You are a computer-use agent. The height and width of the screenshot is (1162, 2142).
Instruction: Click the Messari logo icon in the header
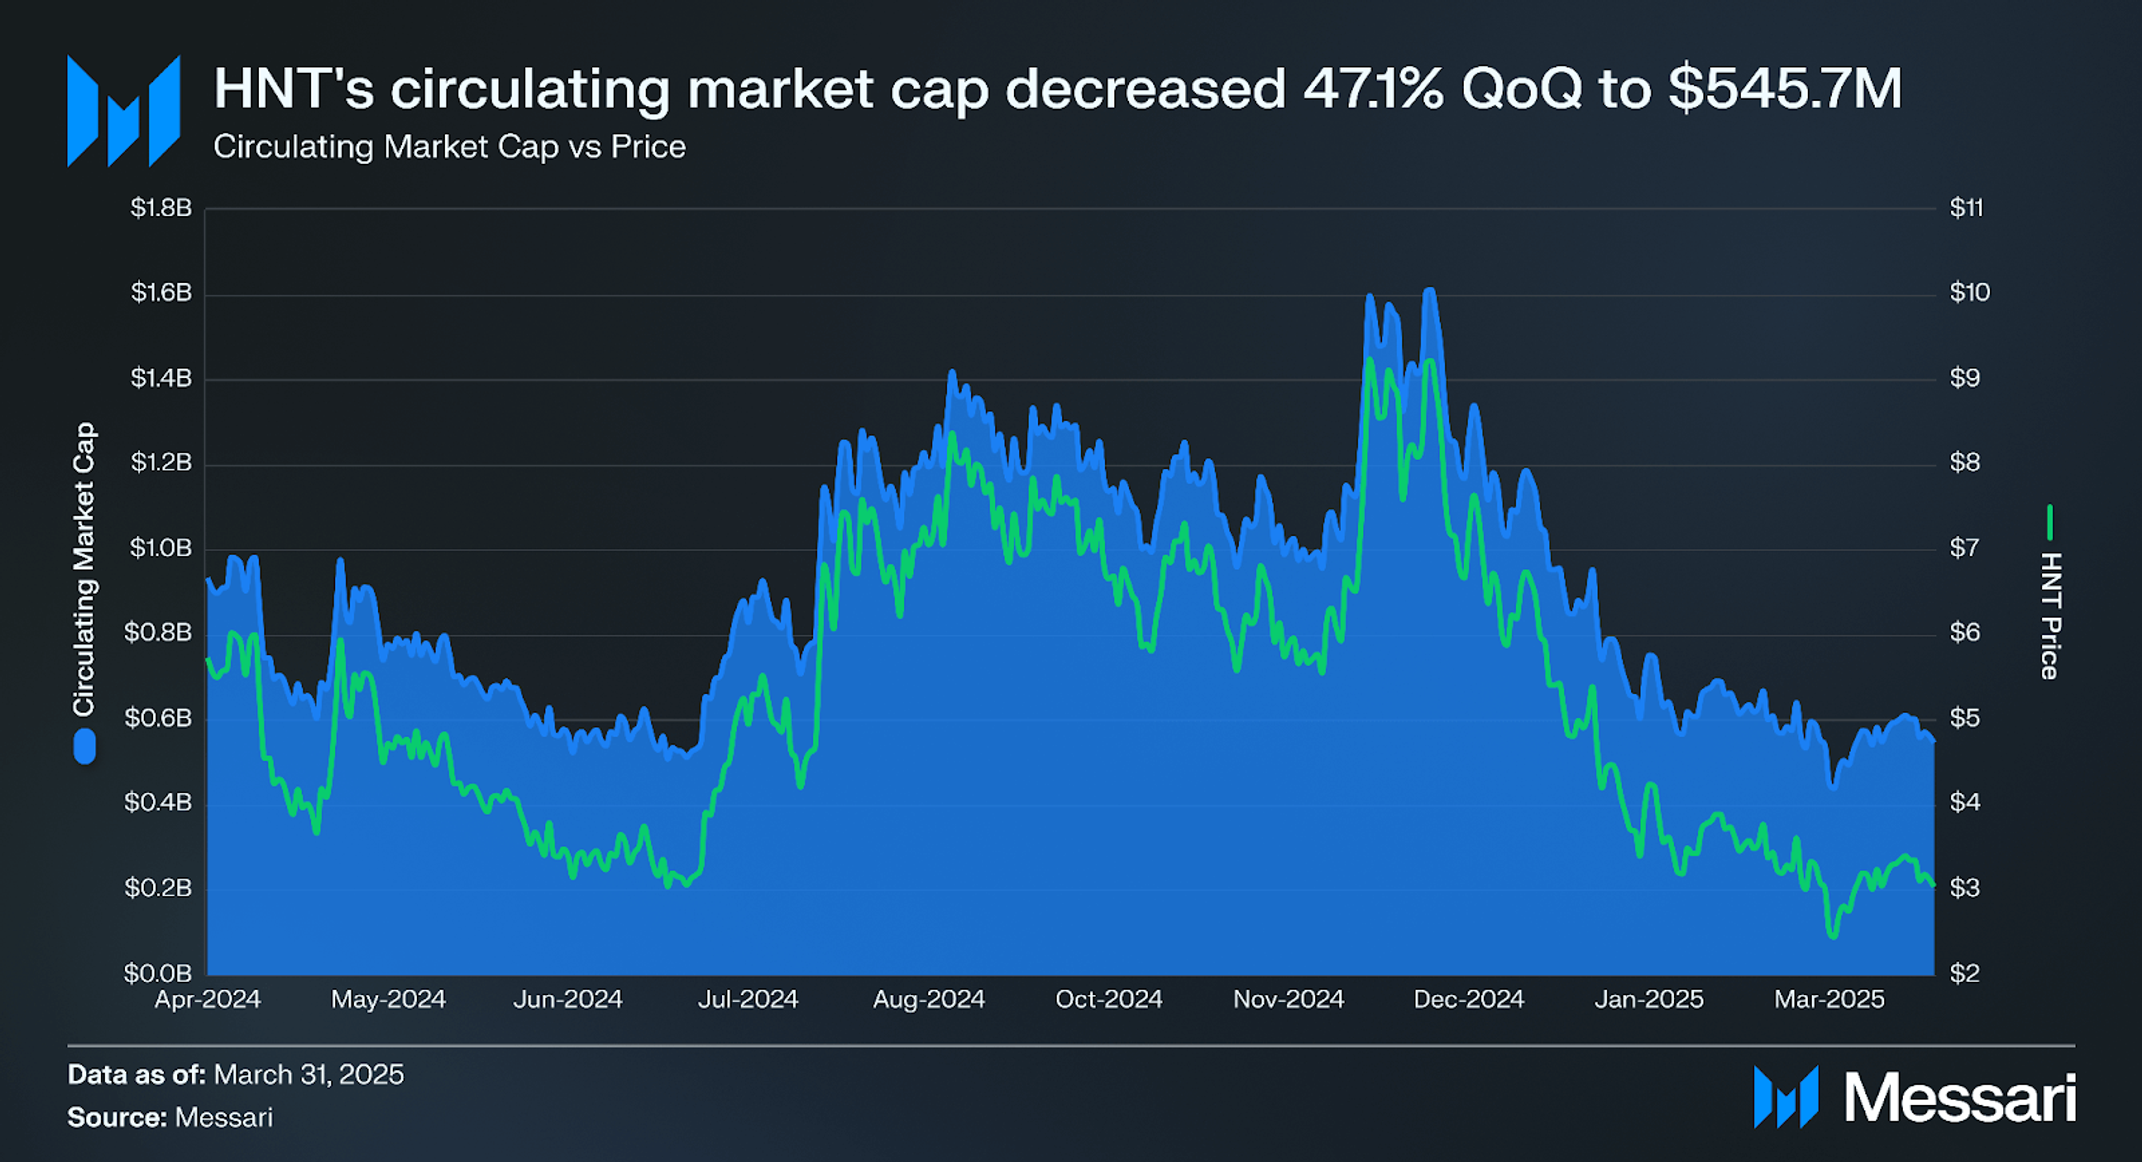(123, 110)
